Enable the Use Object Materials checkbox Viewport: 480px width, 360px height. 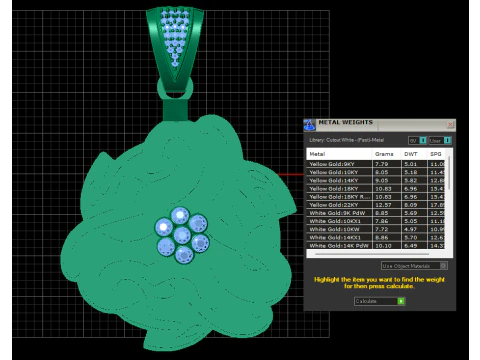tap(443, 266)
